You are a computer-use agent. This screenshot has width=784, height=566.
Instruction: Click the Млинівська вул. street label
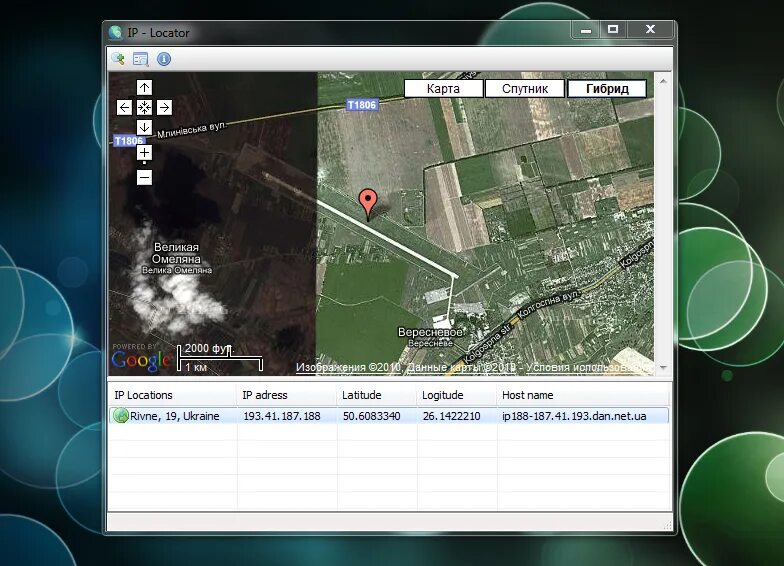(x=192, y=130)
